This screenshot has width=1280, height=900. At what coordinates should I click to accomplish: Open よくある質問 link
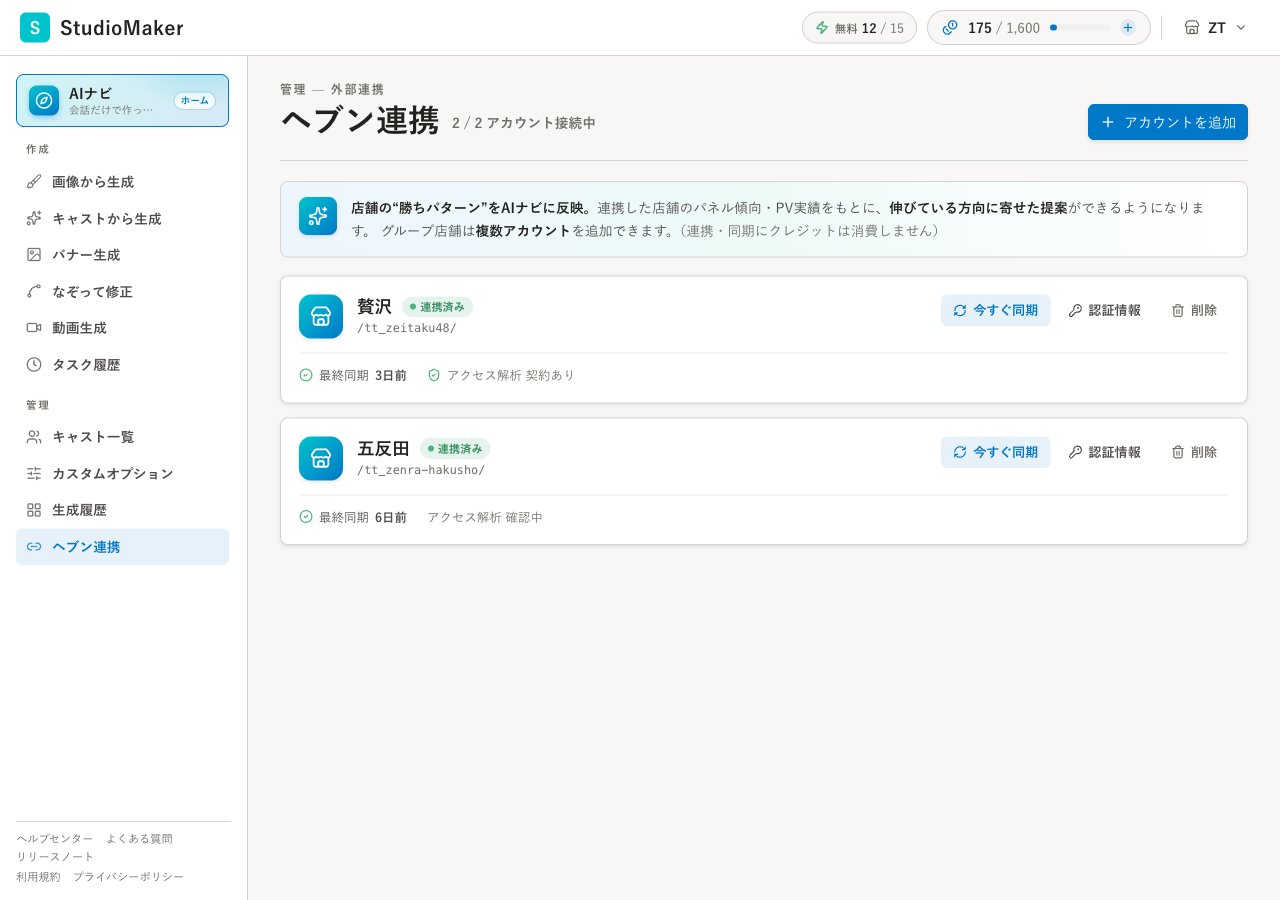point(139,839)
